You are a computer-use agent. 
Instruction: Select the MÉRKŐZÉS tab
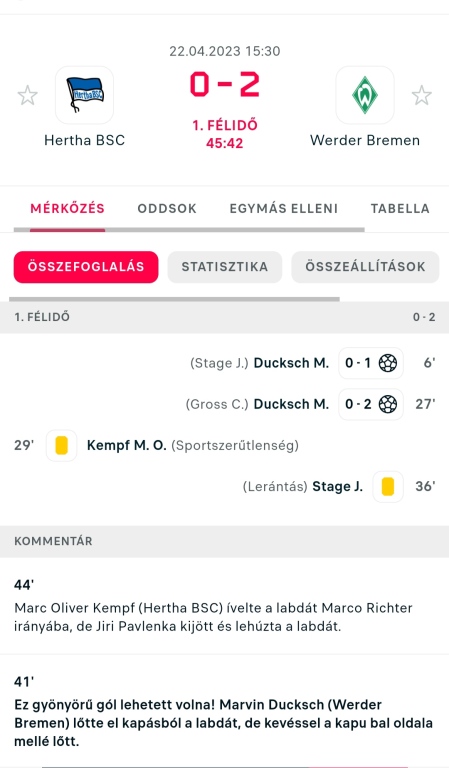point(68,208)
